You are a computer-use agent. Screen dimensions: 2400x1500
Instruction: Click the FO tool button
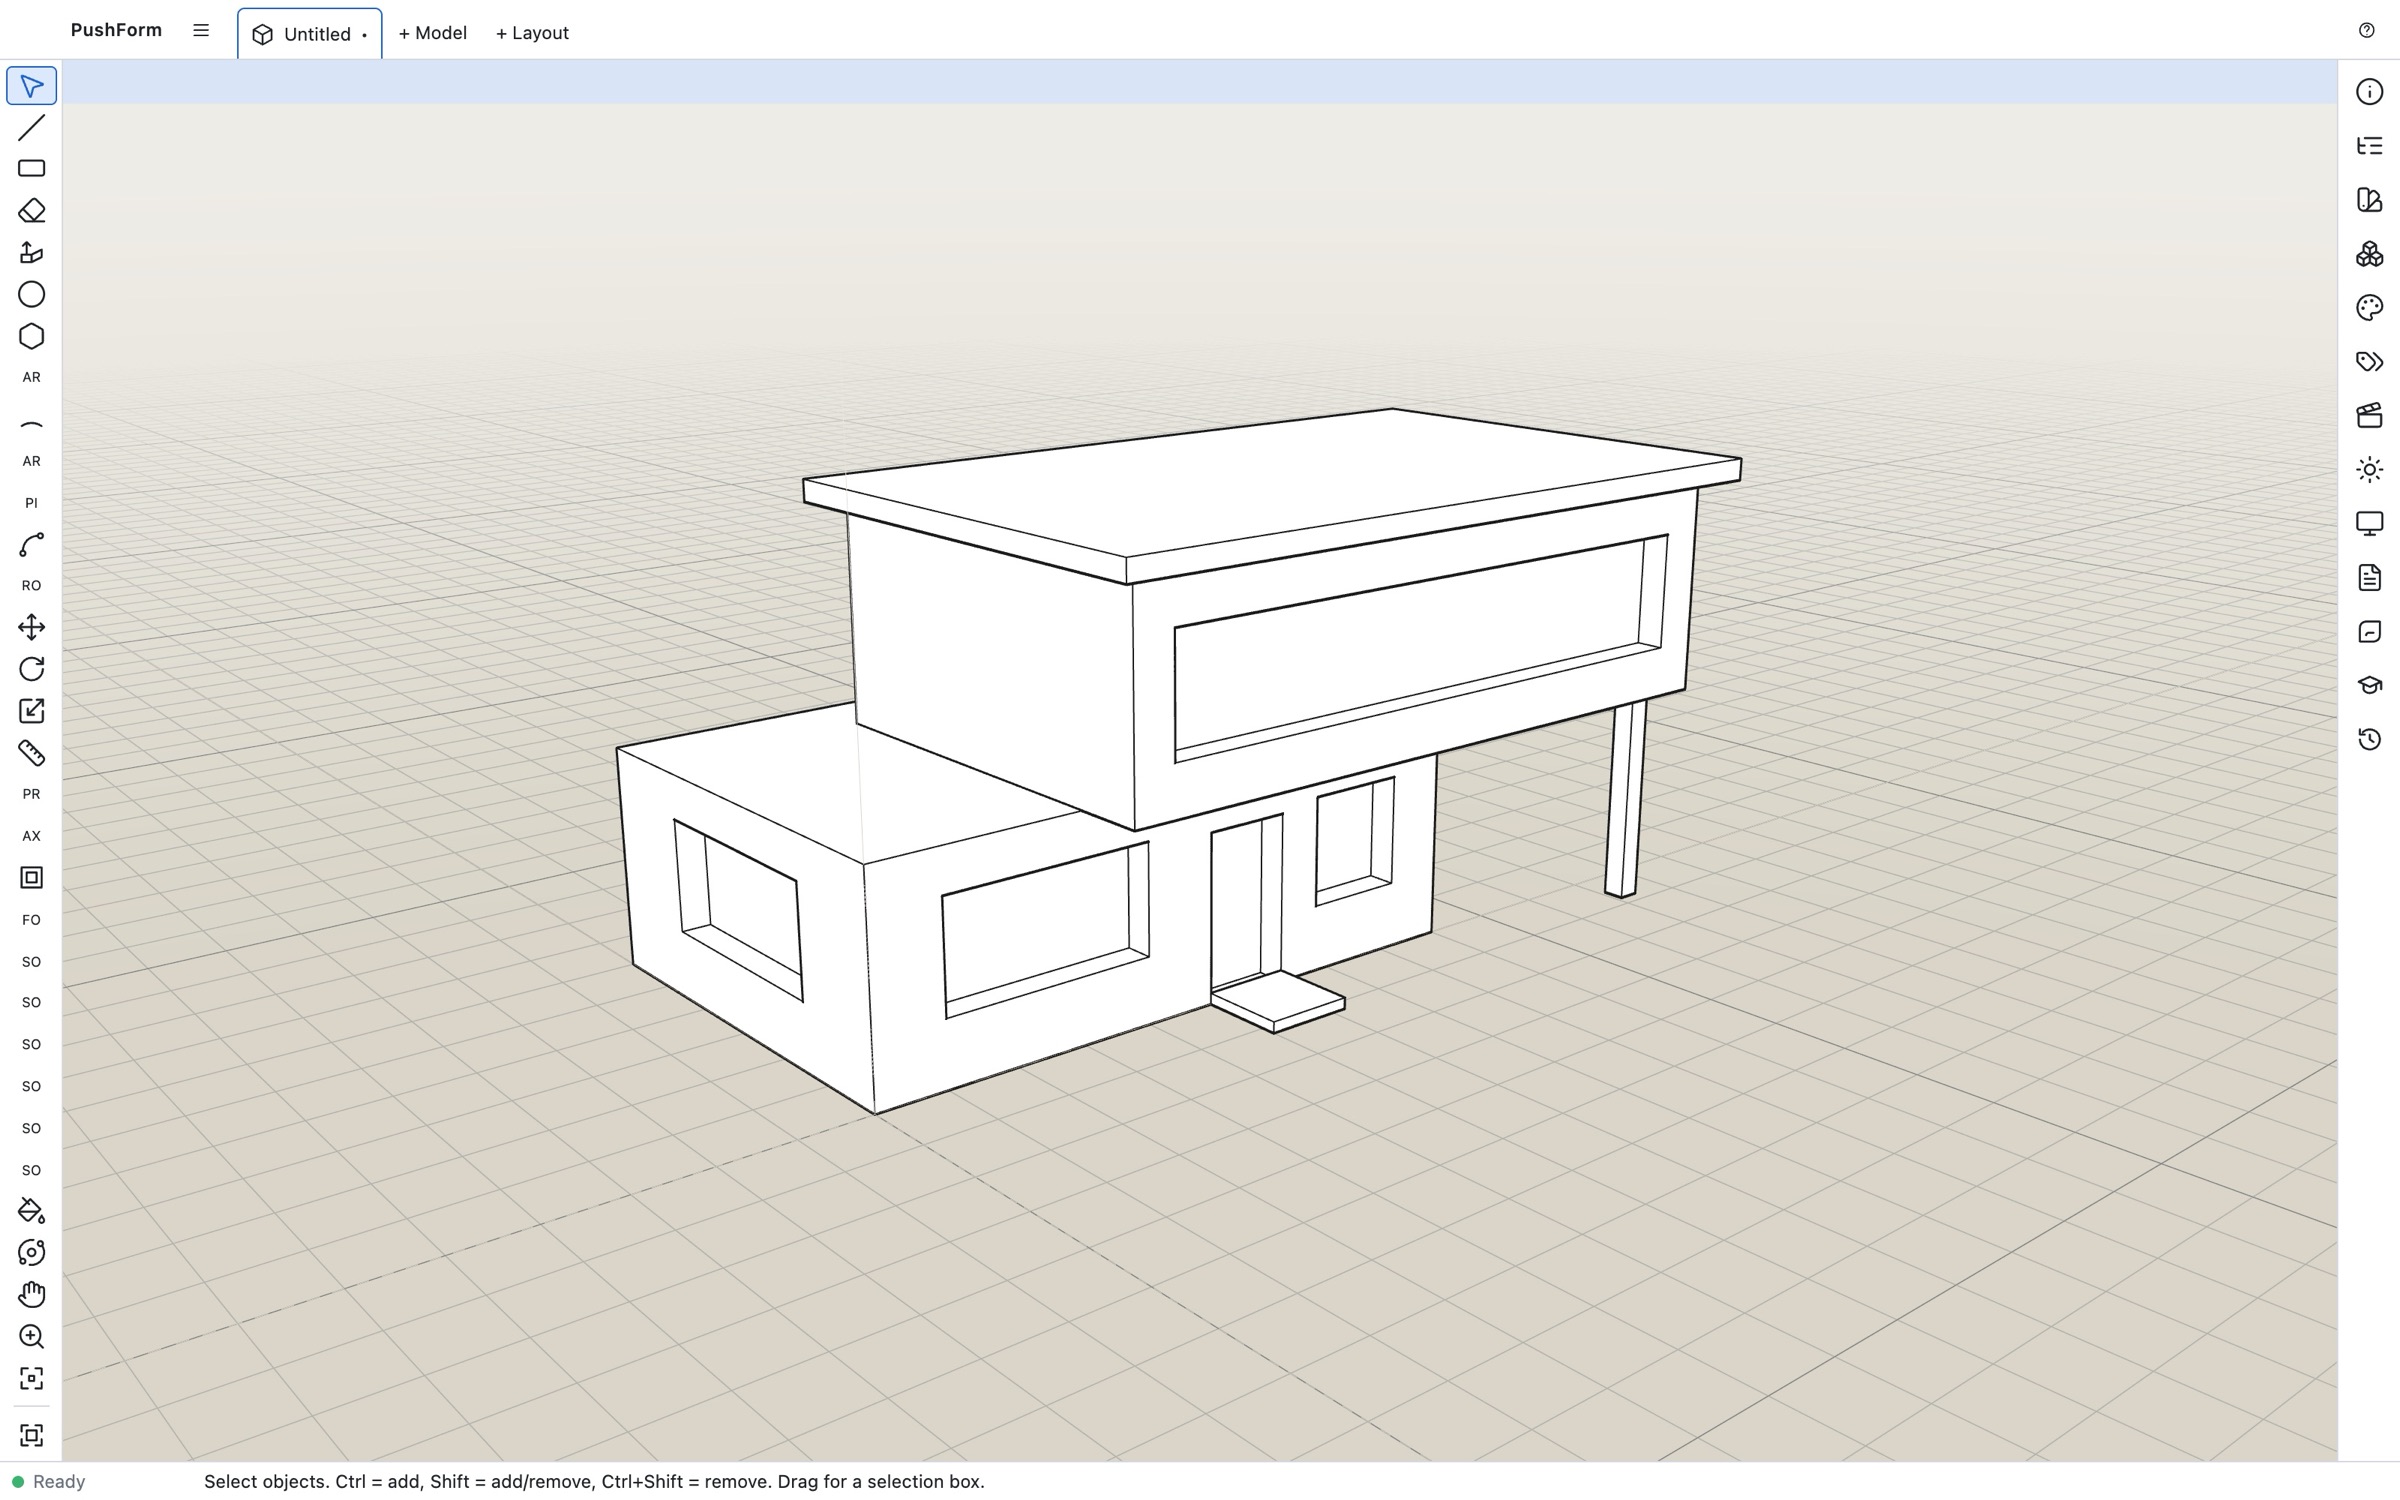31,920
